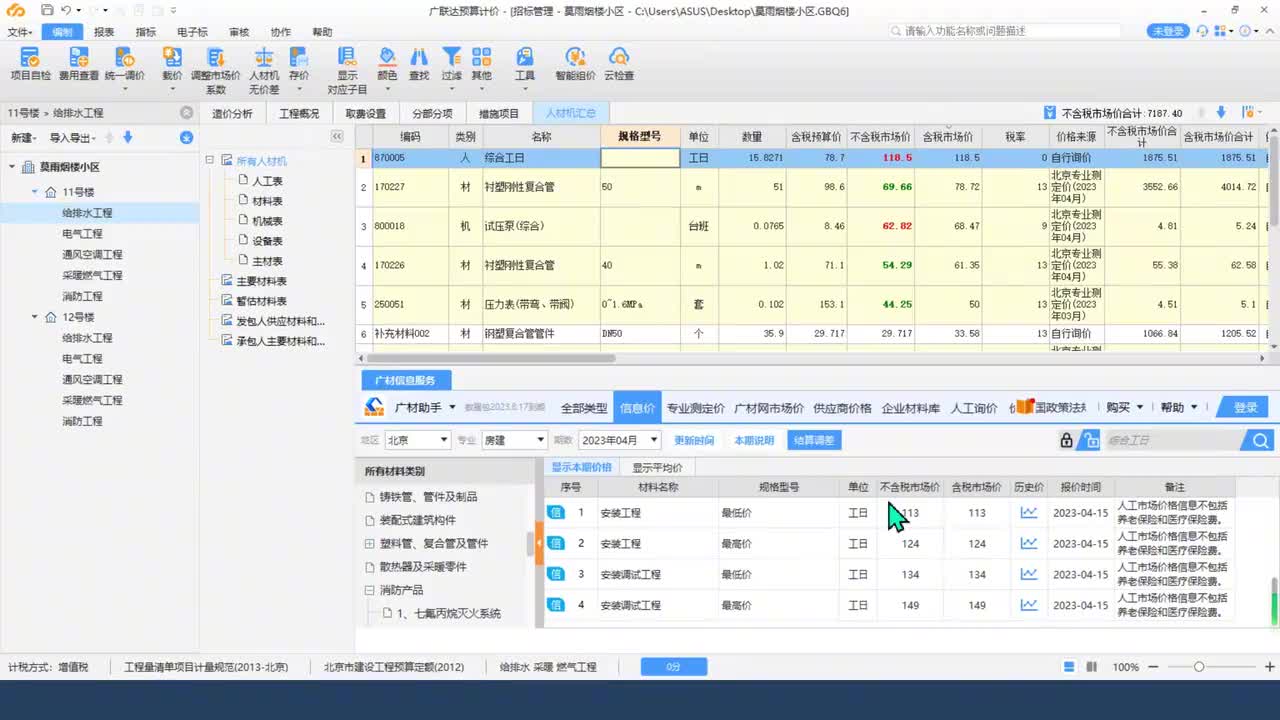1280x720 pixels.
Task: Click the 项目自检 project self-check icon
Action: (x=30, y=57)
